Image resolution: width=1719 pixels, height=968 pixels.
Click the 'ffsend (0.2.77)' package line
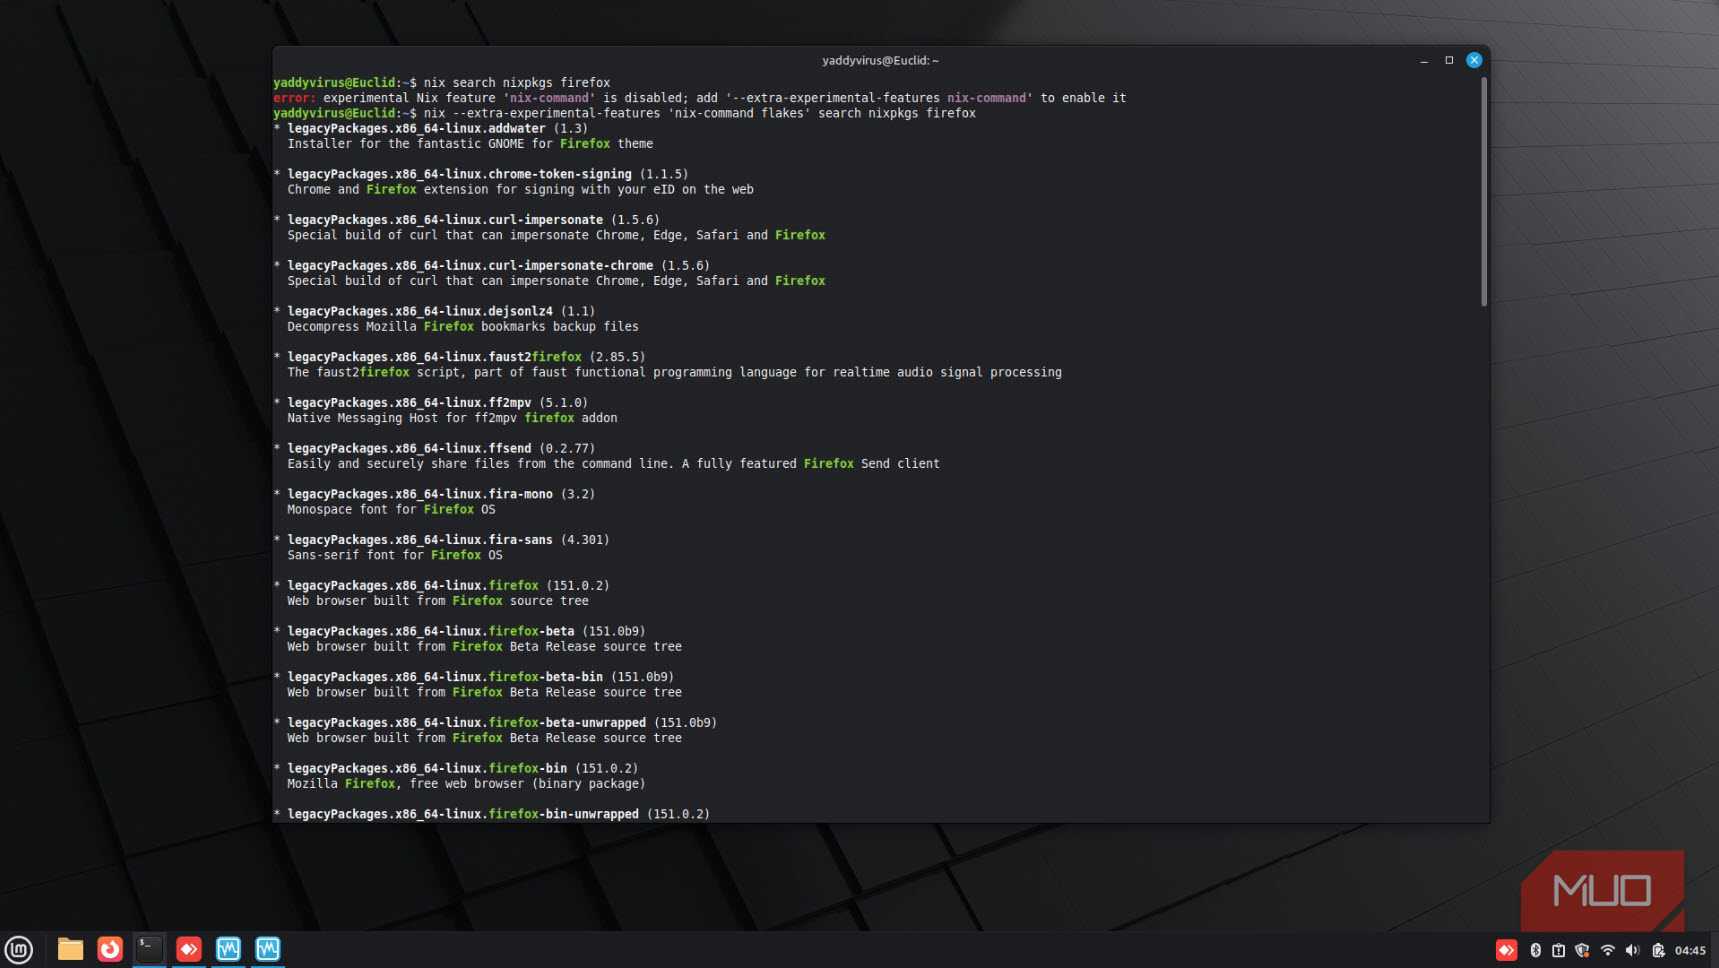pyautogui.click(x=434, y=448)
